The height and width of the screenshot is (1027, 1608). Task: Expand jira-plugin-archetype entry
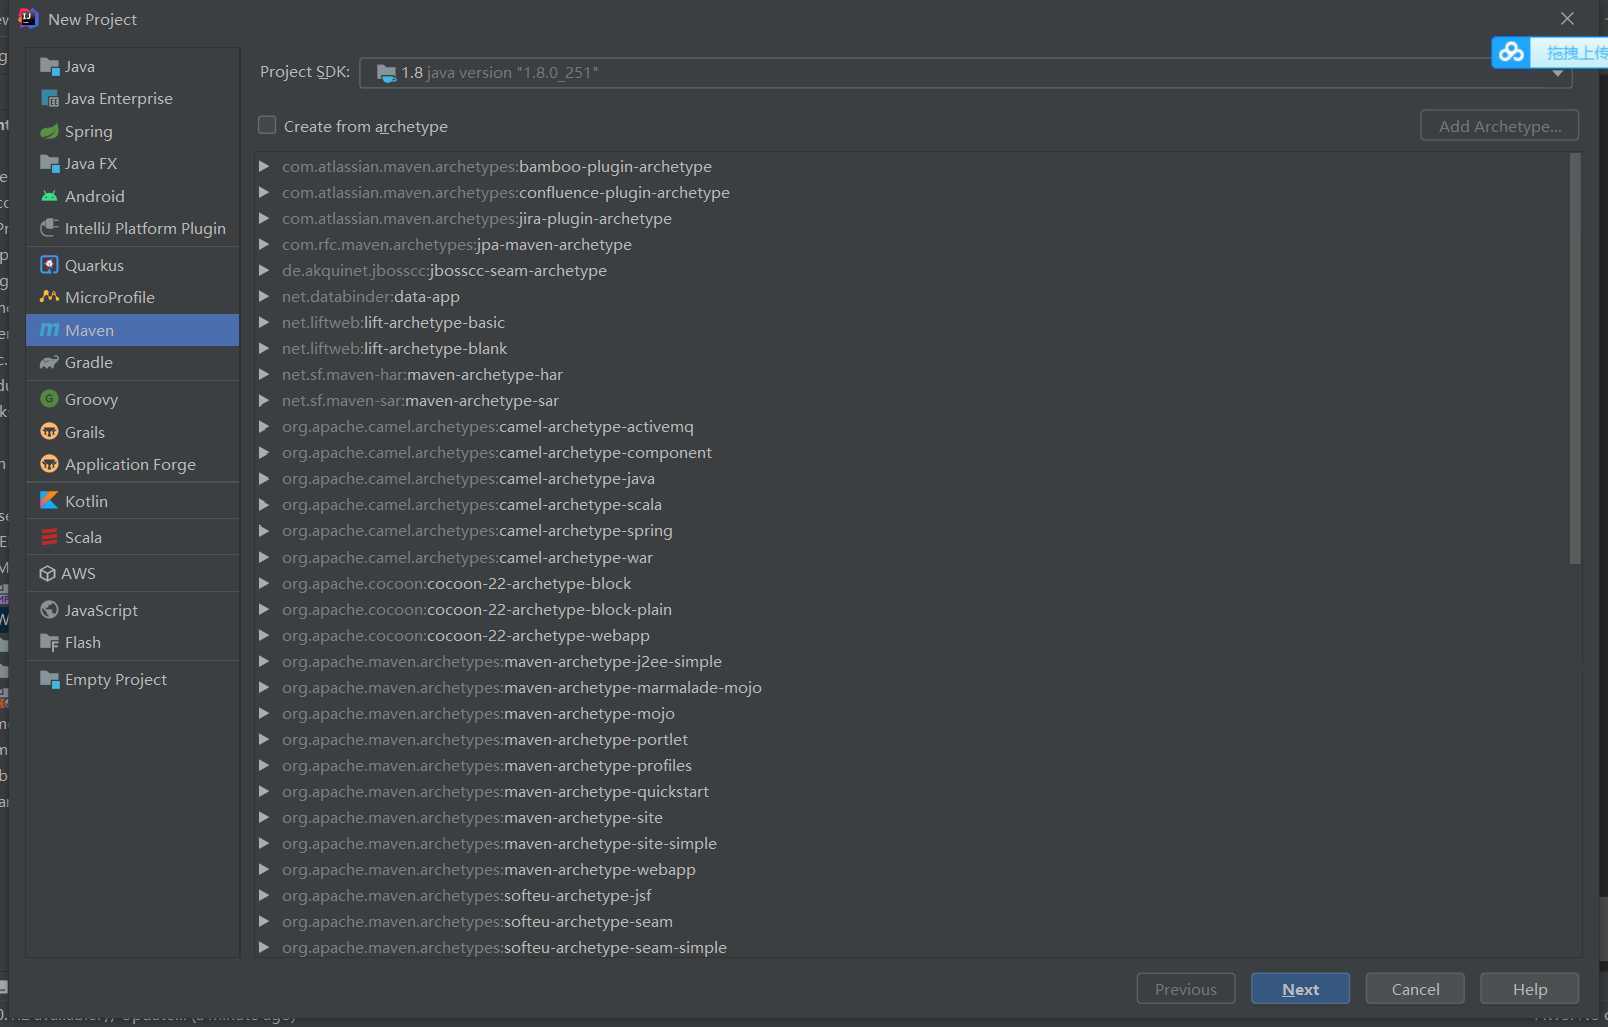tap(264, 218)
